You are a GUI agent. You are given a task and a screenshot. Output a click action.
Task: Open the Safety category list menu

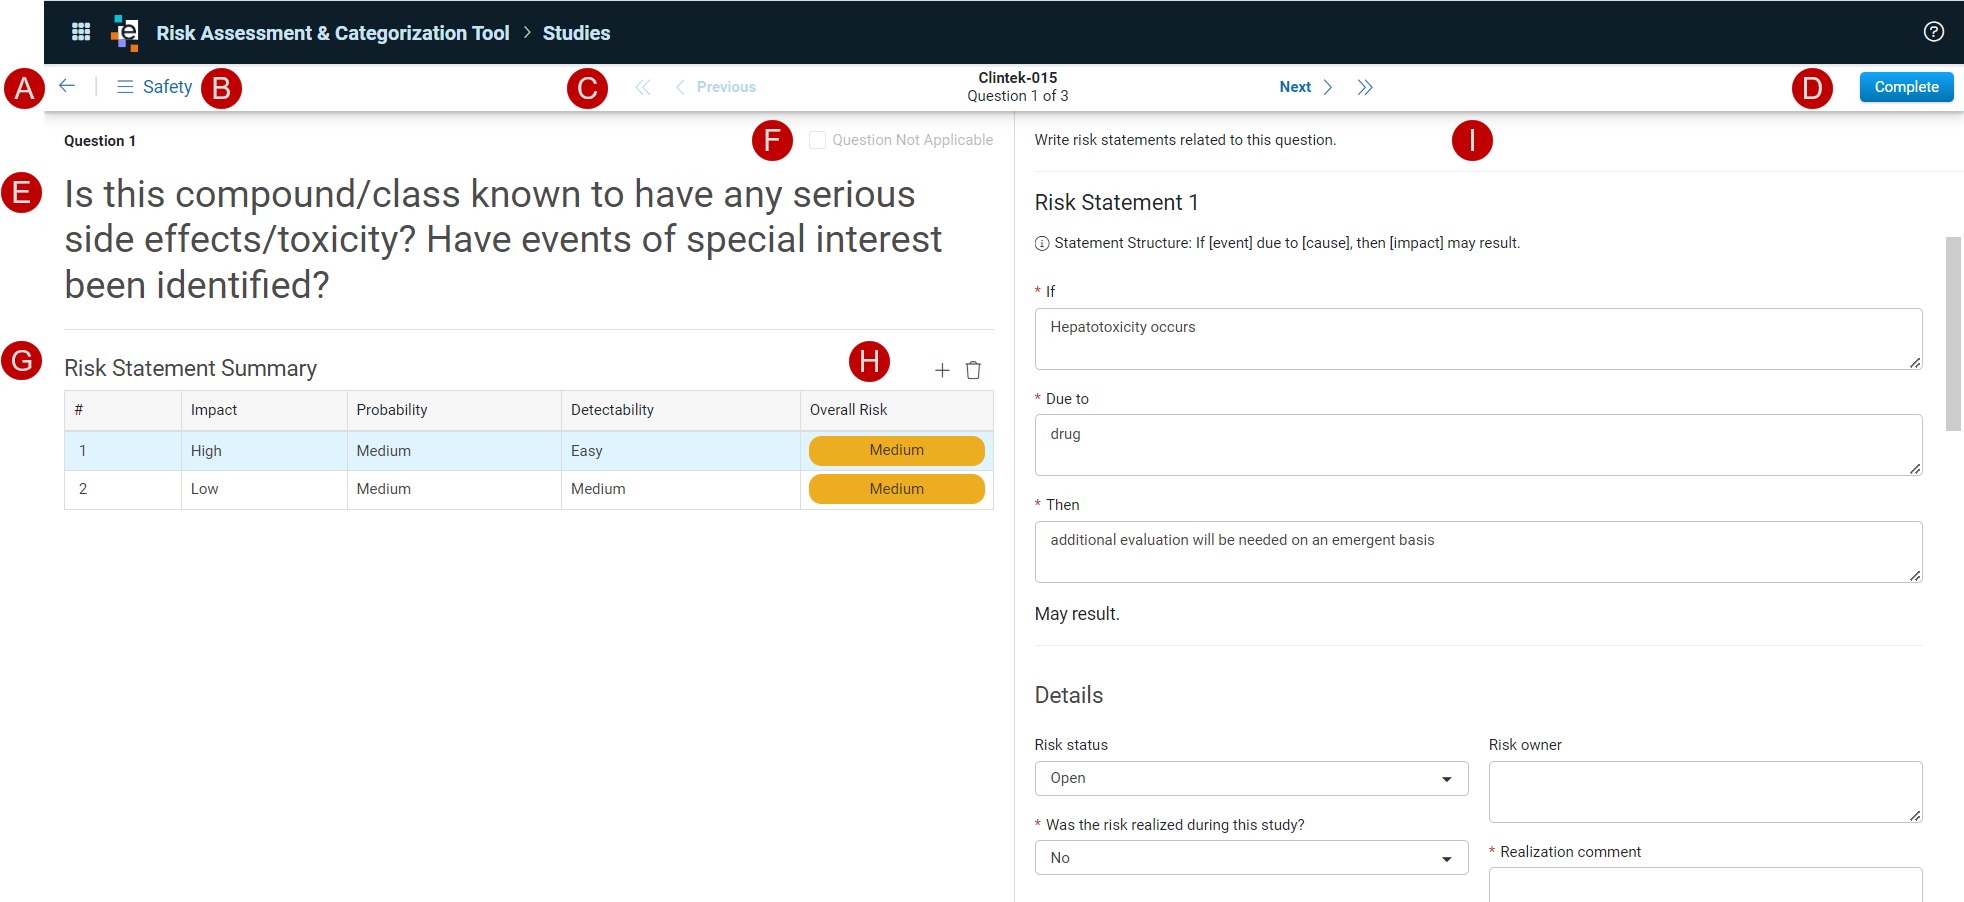[154, 87]
